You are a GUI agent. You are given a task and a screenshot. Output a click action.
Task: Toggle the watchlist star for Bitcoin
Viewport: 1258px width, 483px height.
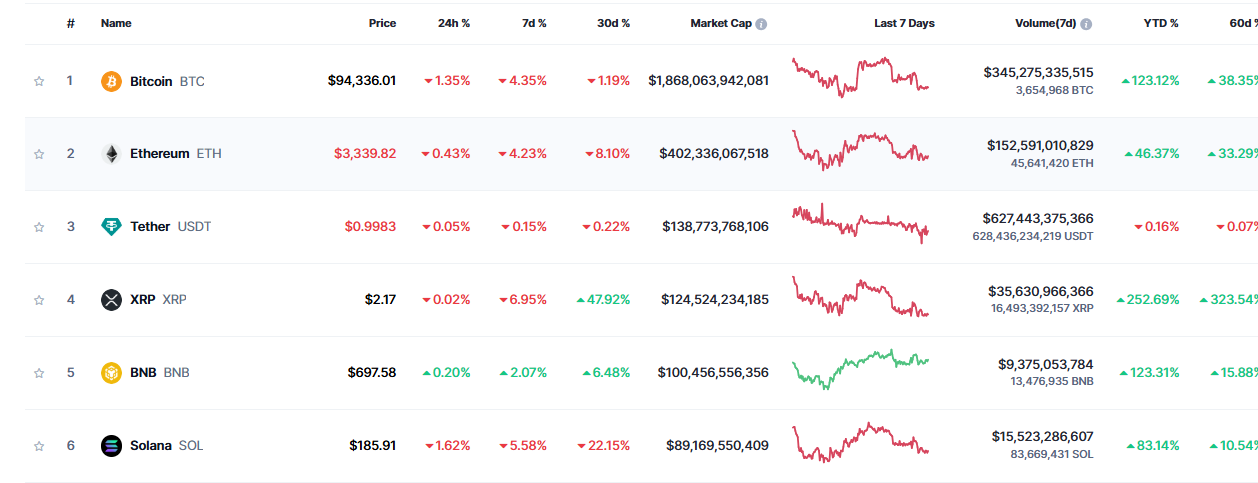39,81
